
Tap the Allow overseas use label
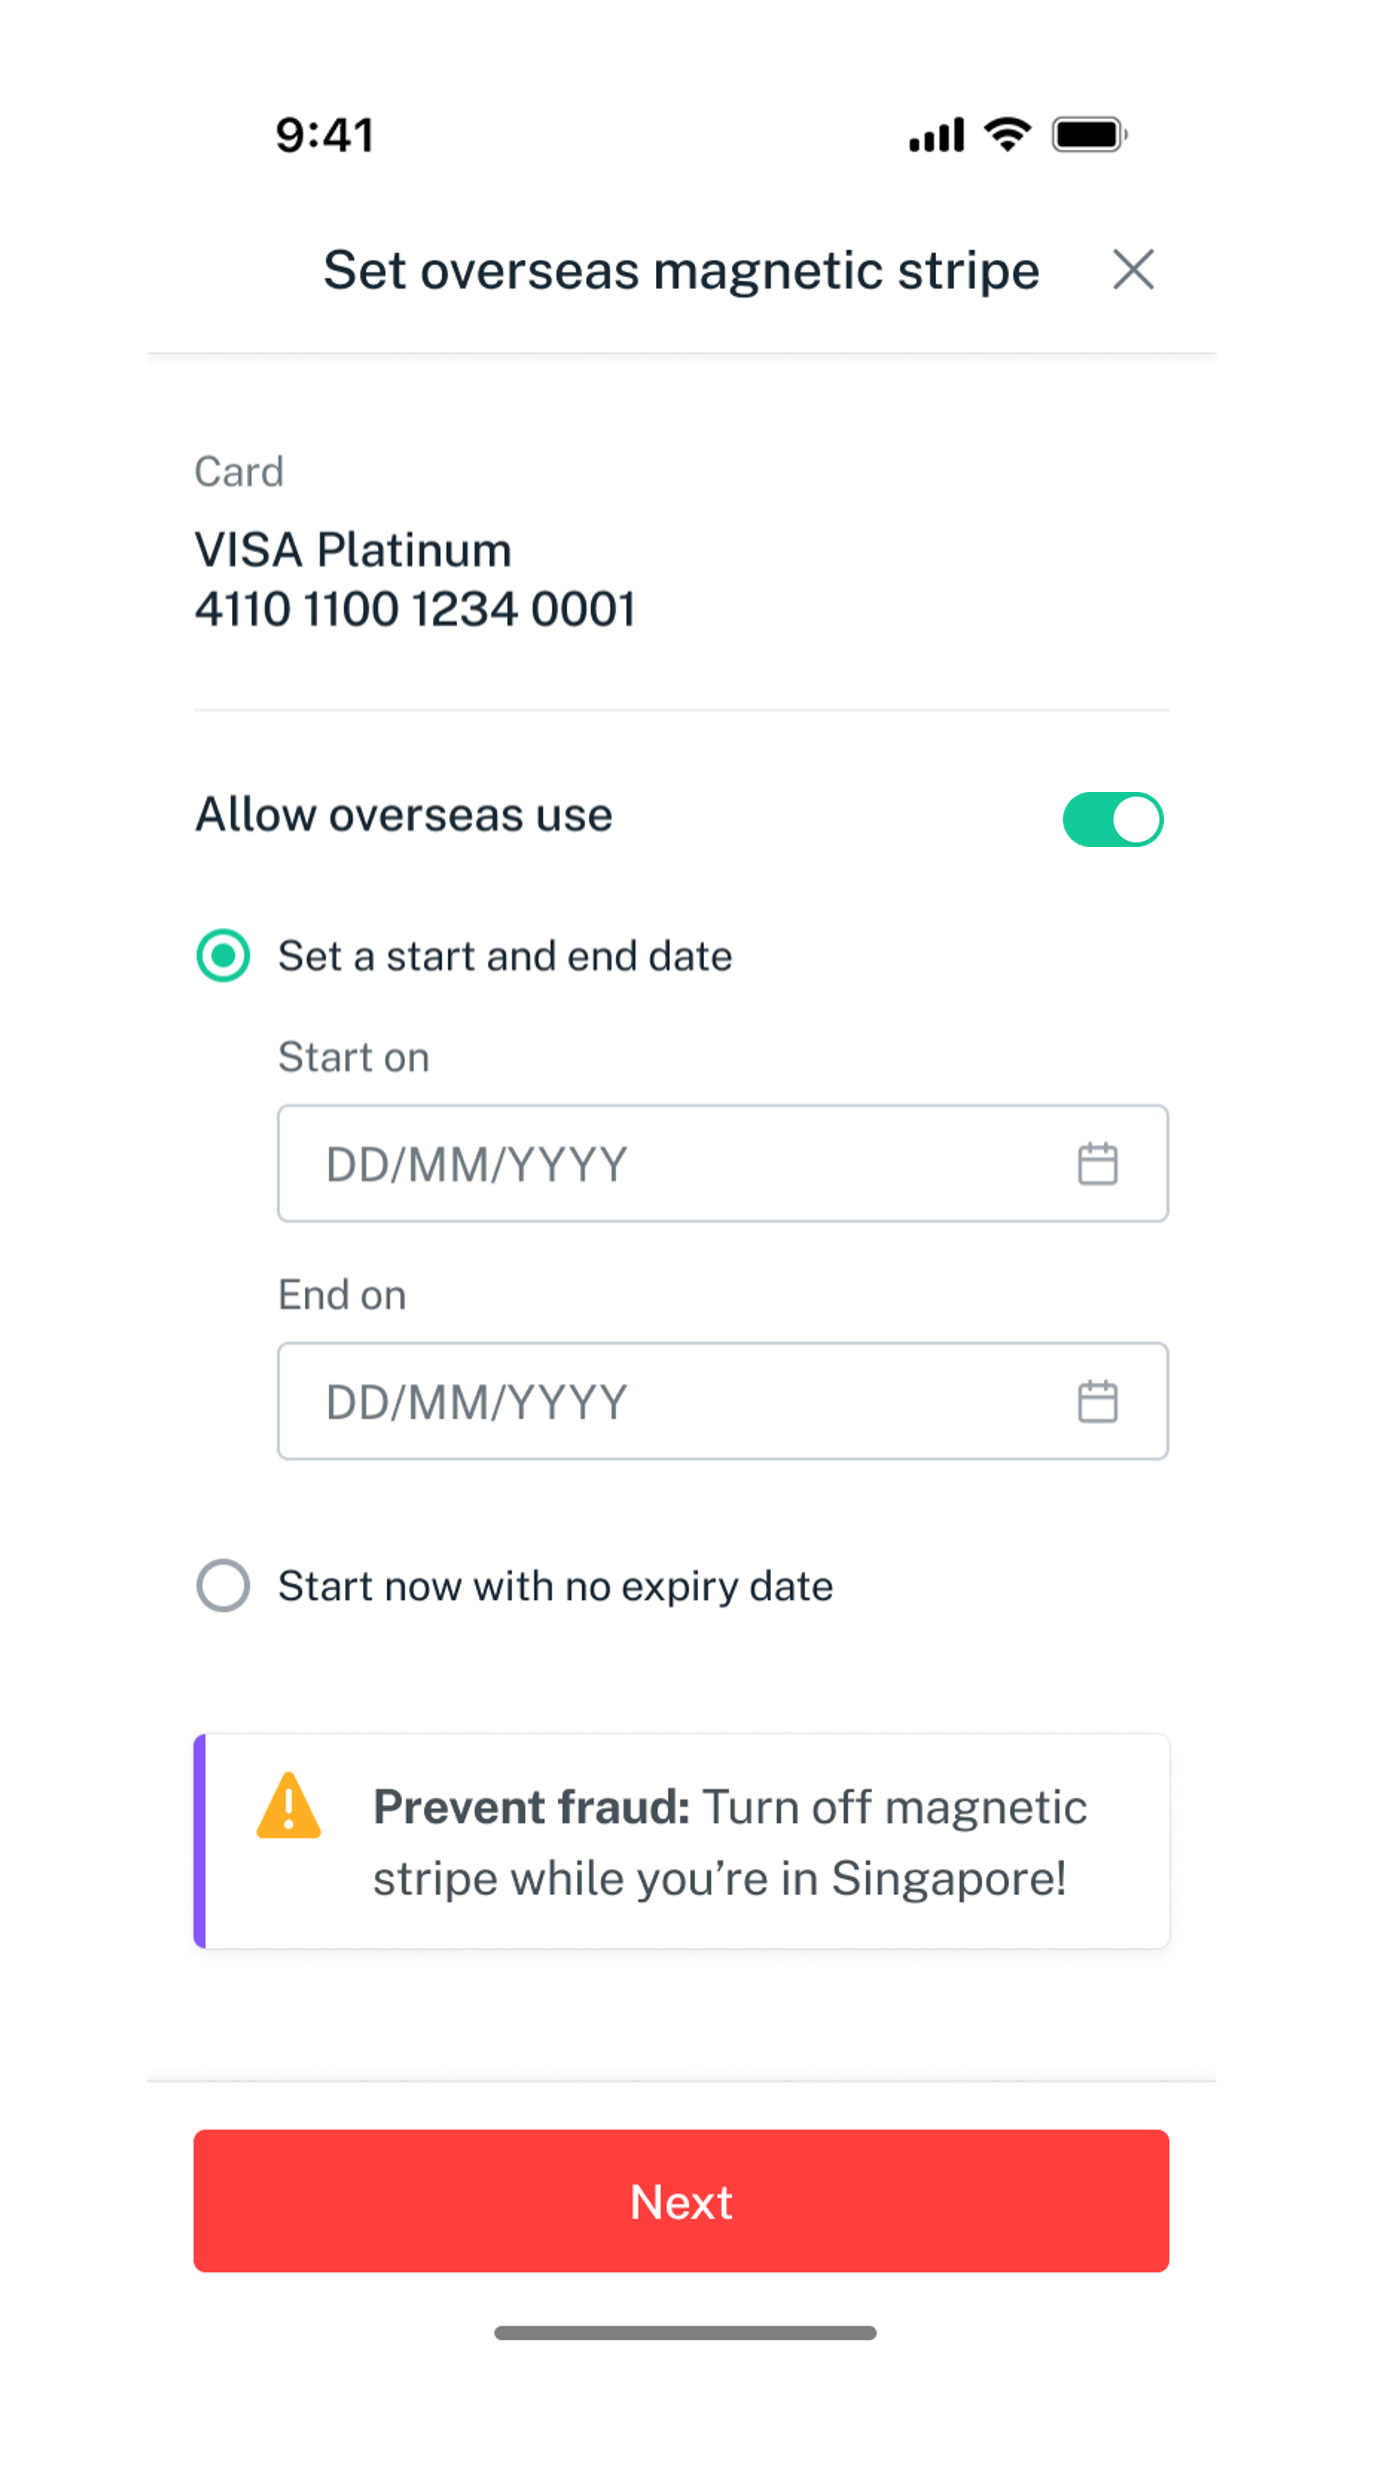point(403,815)
